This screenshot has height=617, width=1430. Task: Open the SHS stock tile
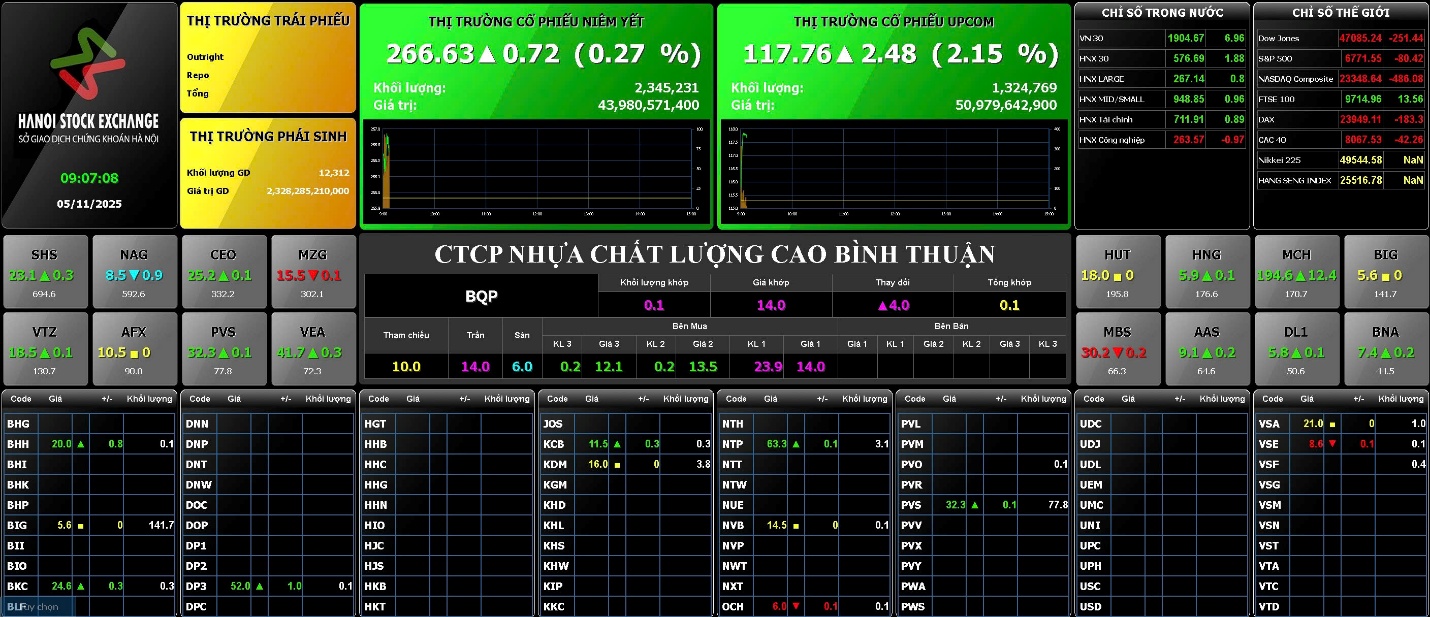pos(44,272)
